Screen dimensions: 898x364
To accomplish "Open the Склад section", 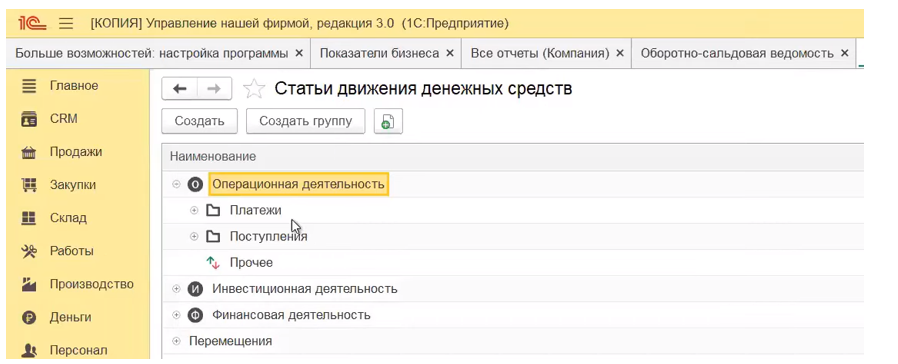I will [68, 218].
